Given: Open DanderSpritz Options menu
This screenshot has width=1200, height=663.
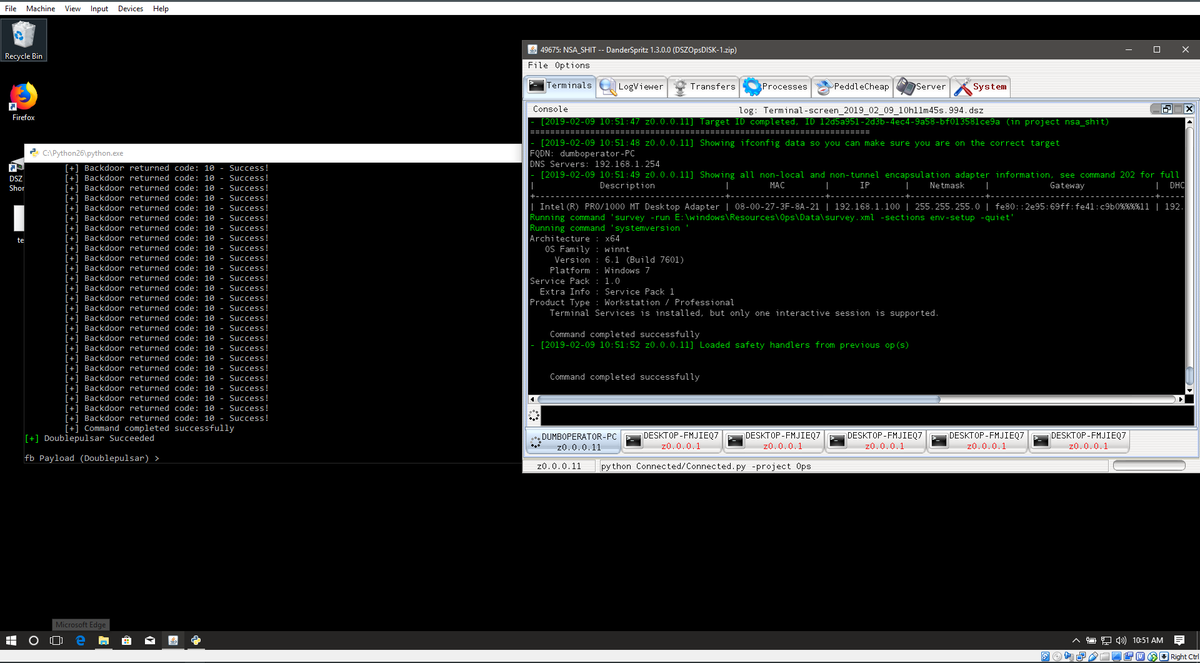Looking at the screenshot, I should (572, 65).
